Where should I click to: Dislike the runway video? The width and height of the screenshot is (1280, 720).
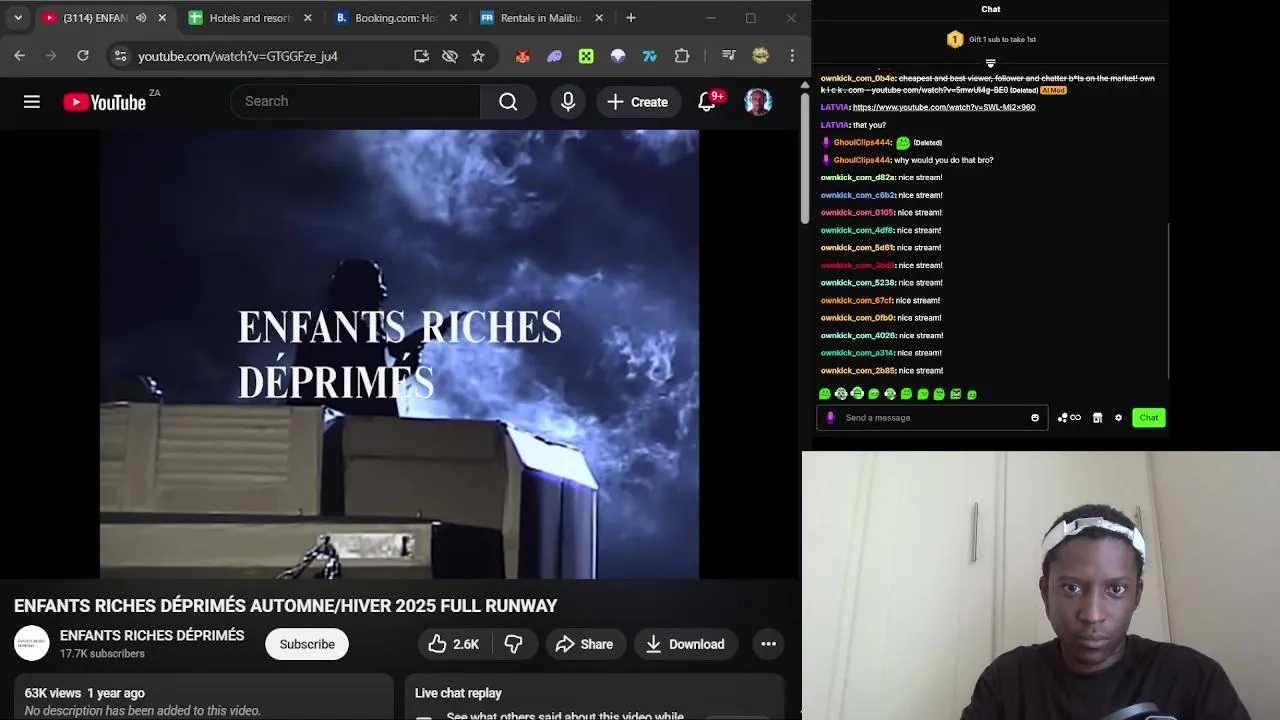click(x=513, y=644)
